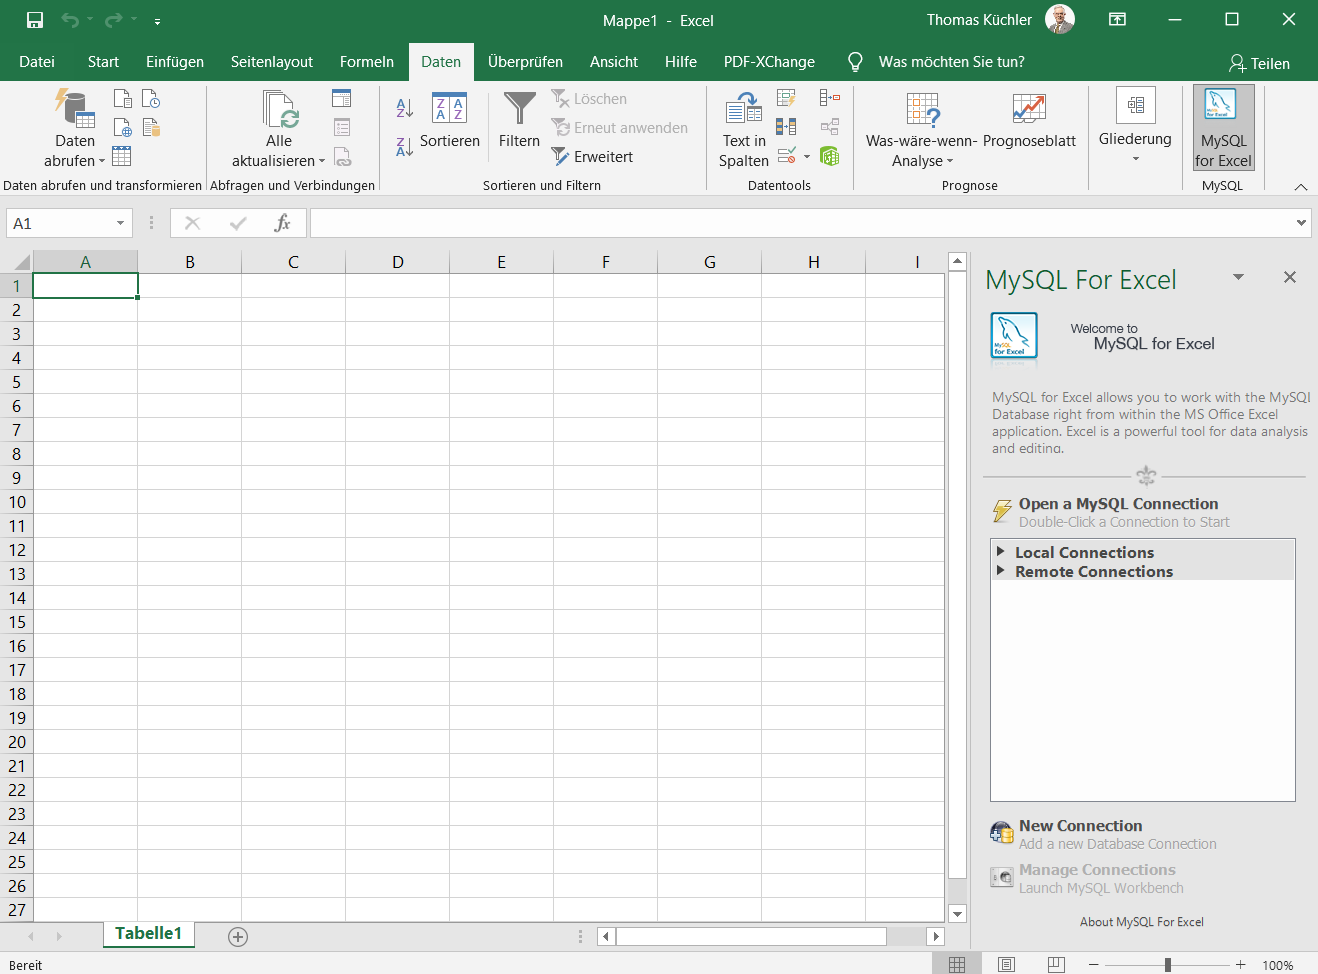Click the Select All corner triangle
The height and width of the screenshot is (974, 1318).
click(x=20, y=263)
